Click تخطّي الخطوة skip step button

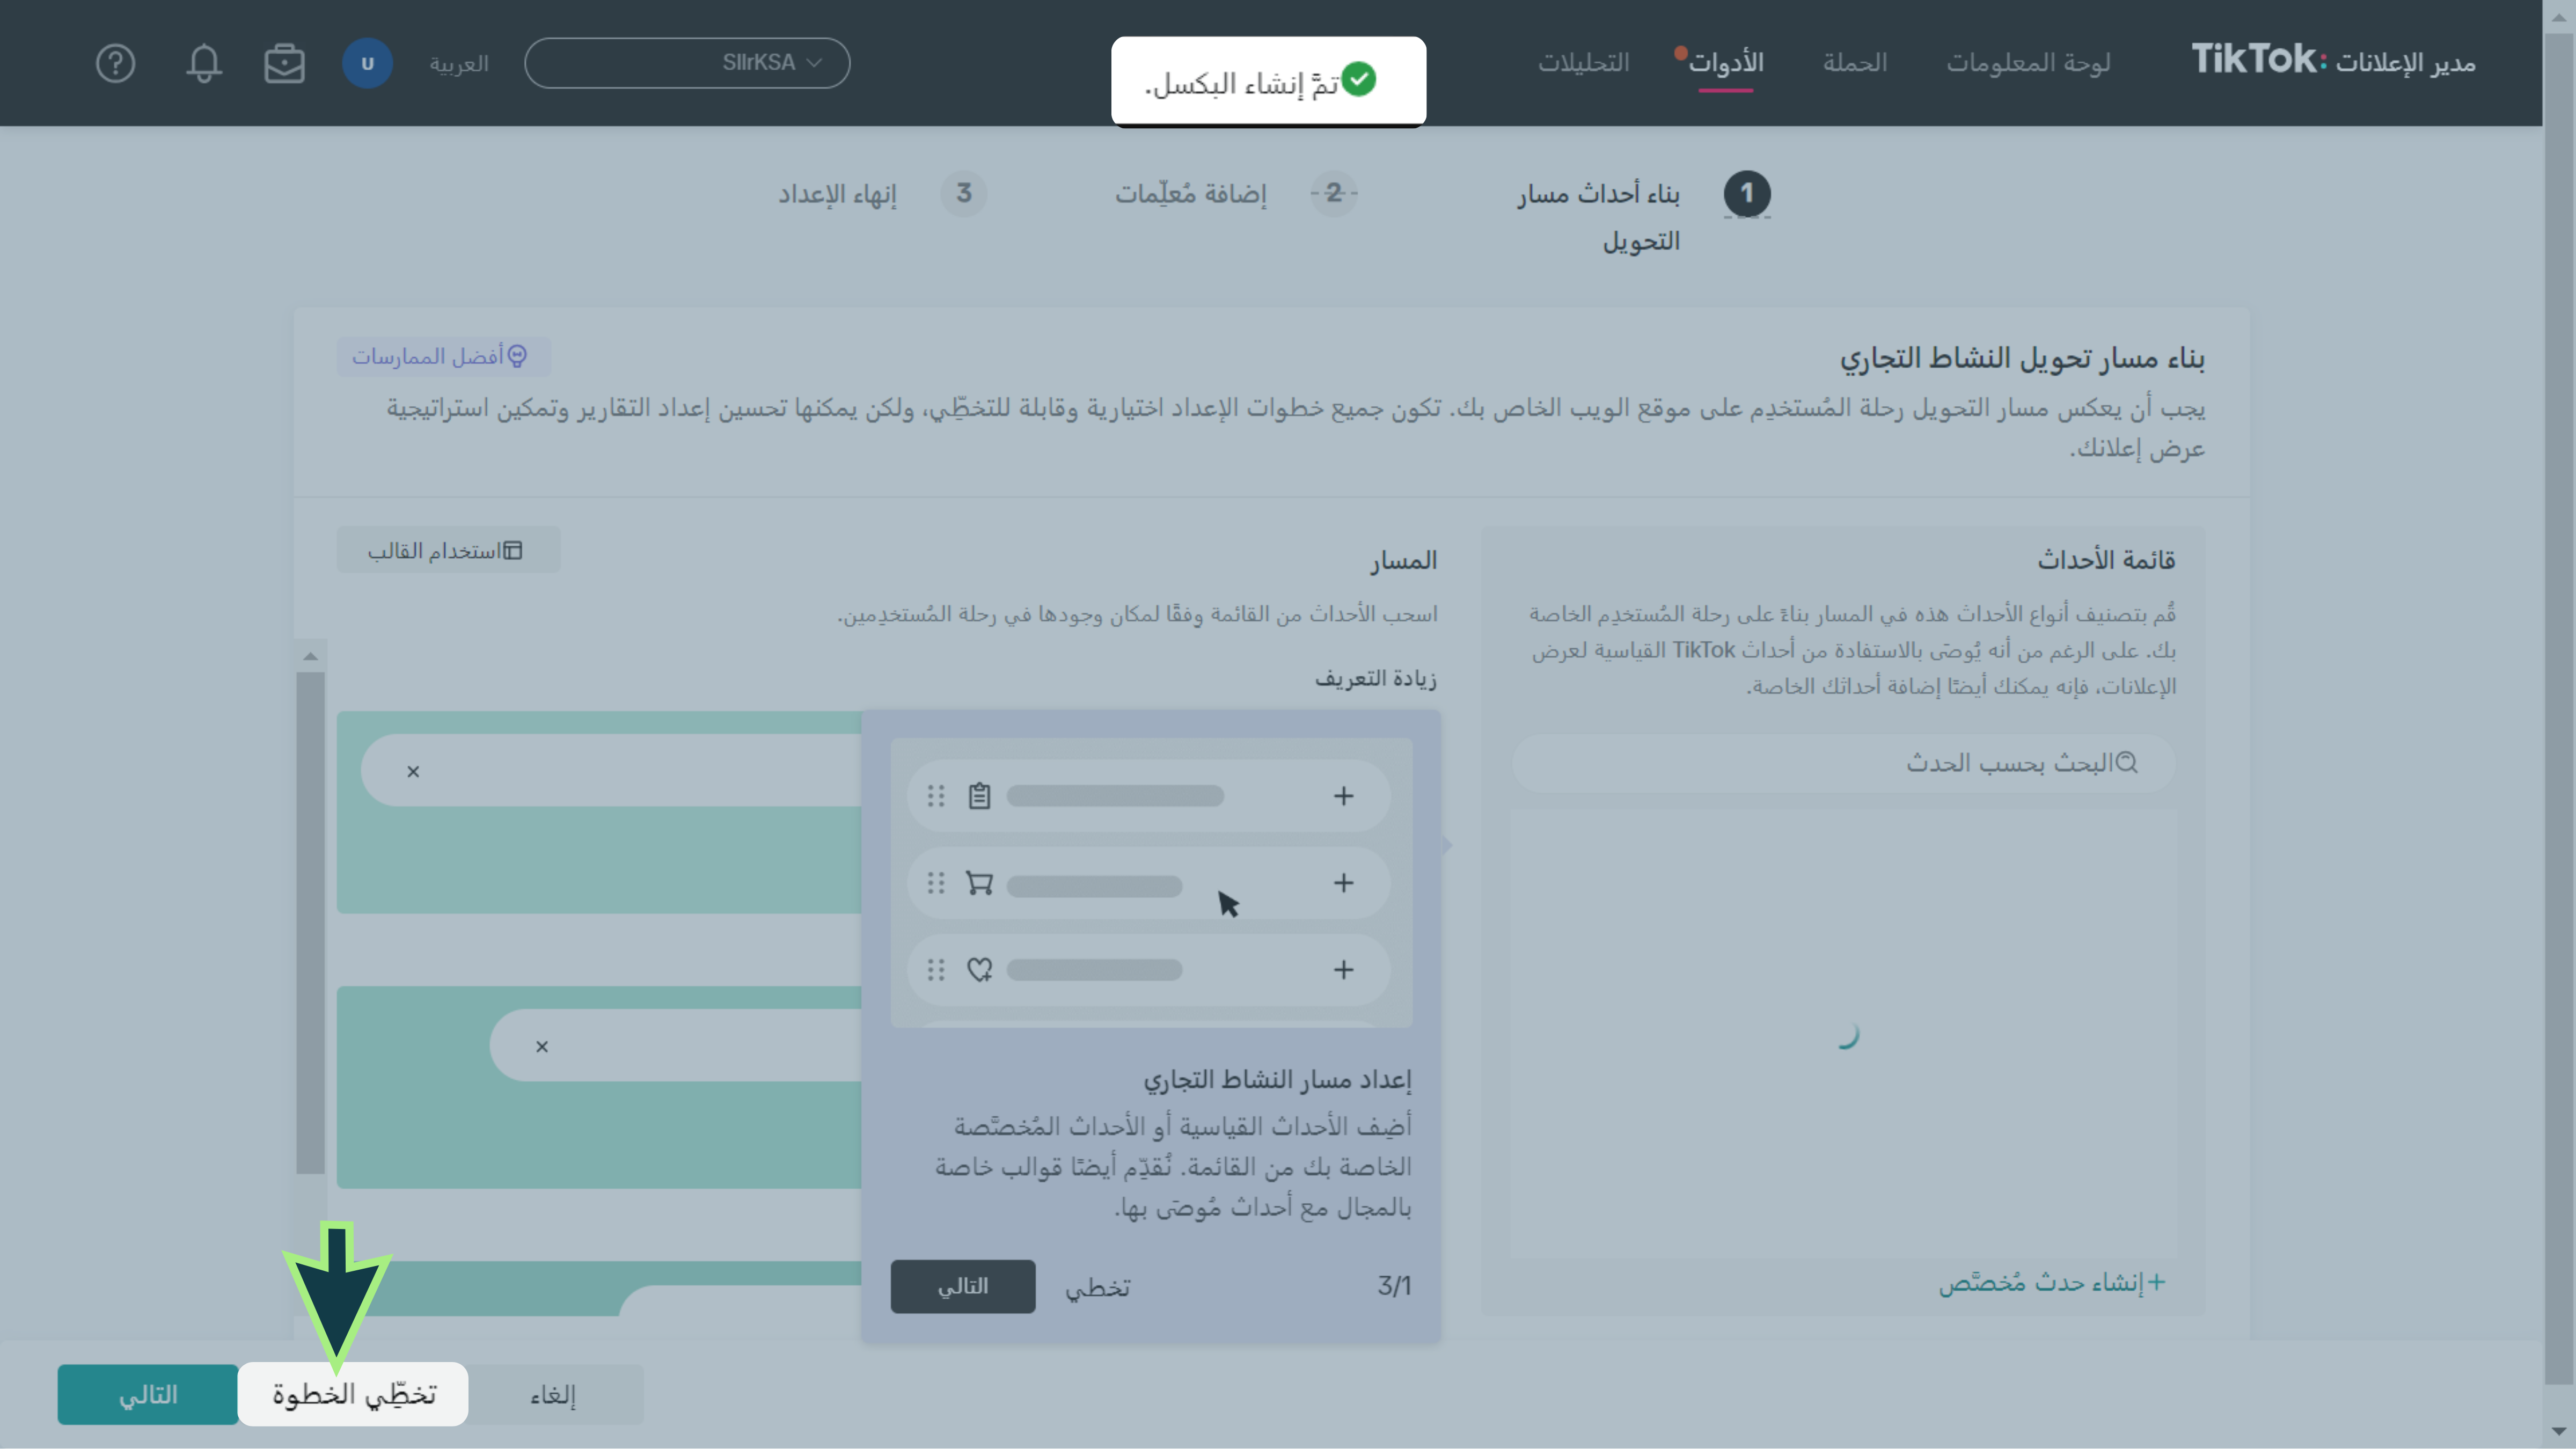coord(353,1394)
